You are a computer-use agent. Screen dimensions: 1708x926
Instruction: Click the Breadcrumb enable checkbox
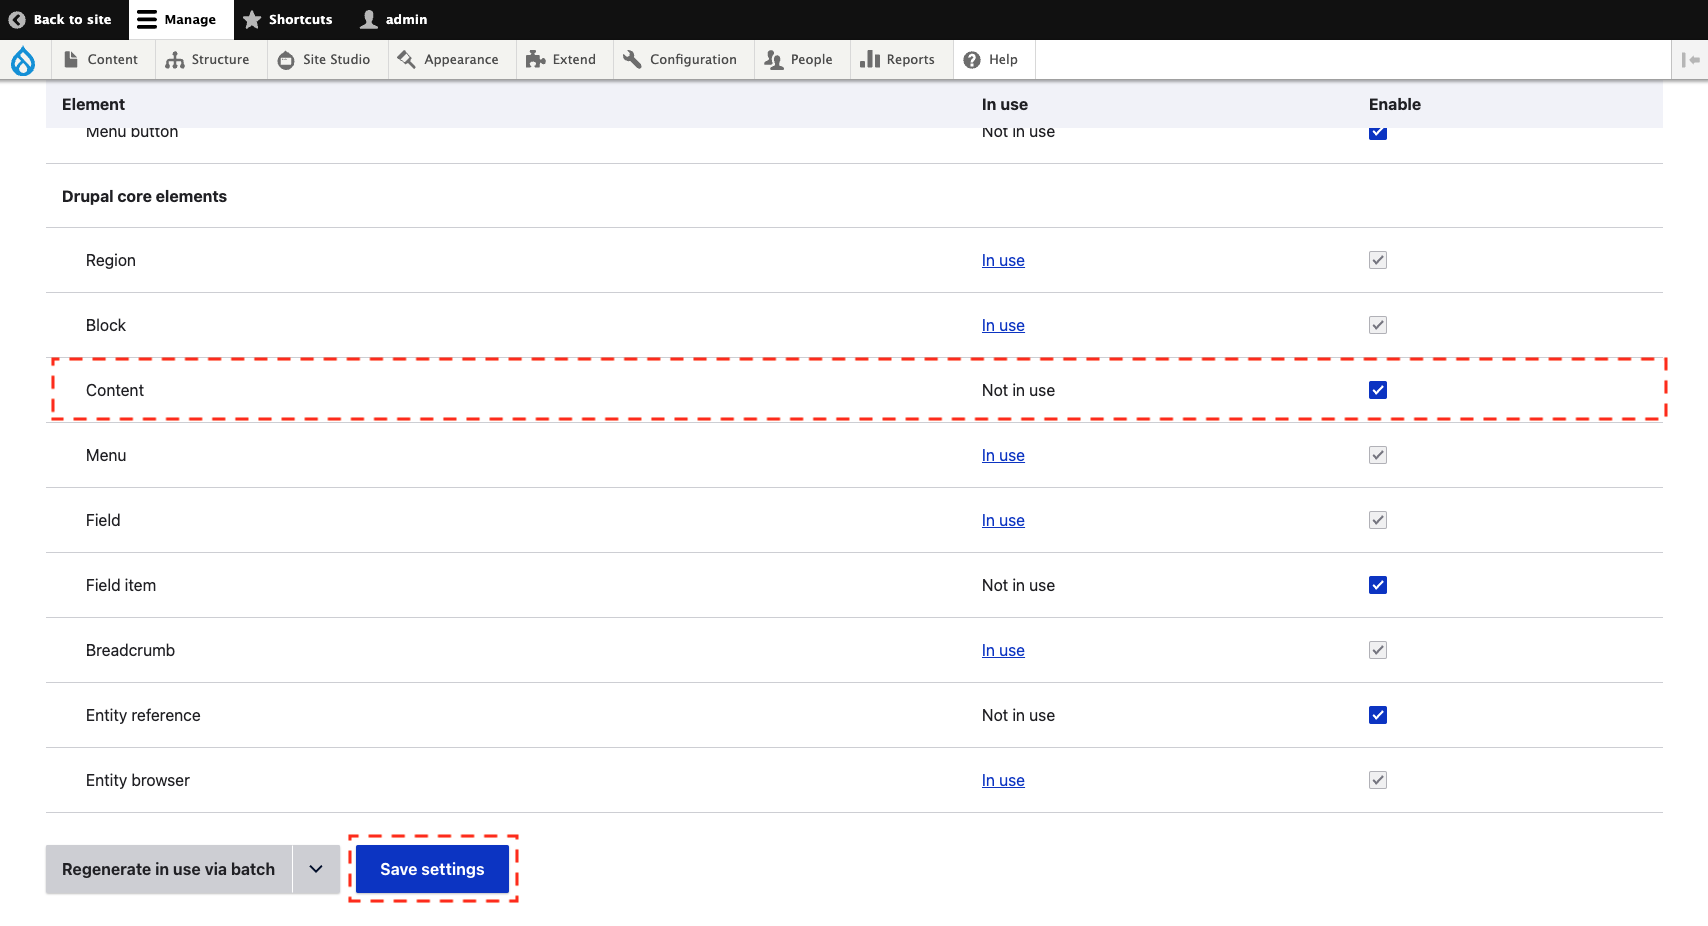tap(1378, 650)
